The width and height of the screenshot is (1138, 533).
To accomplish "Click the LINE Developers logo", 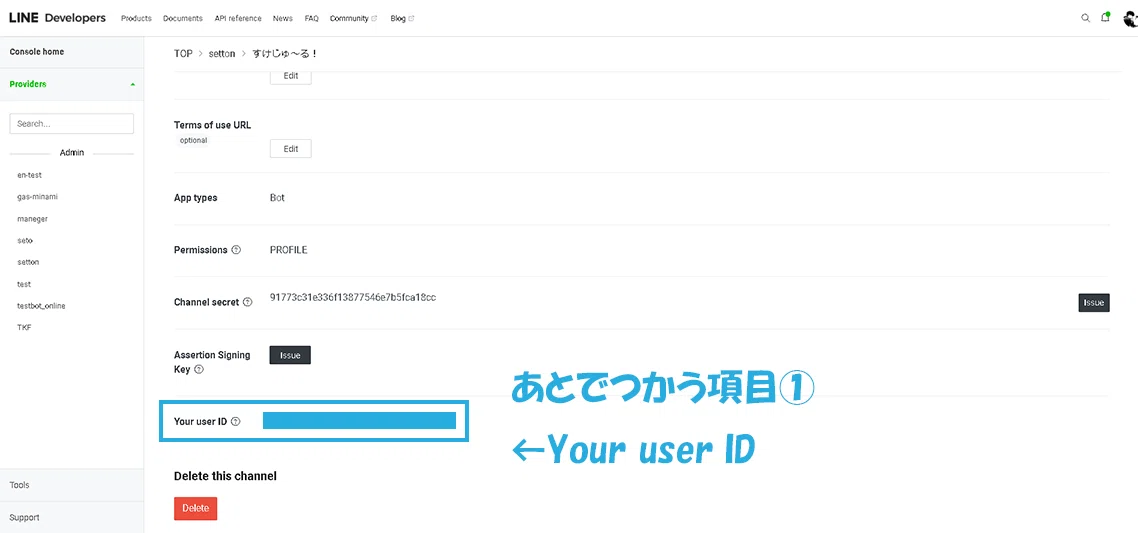I will pyautogui.click(x=57, y=18).
